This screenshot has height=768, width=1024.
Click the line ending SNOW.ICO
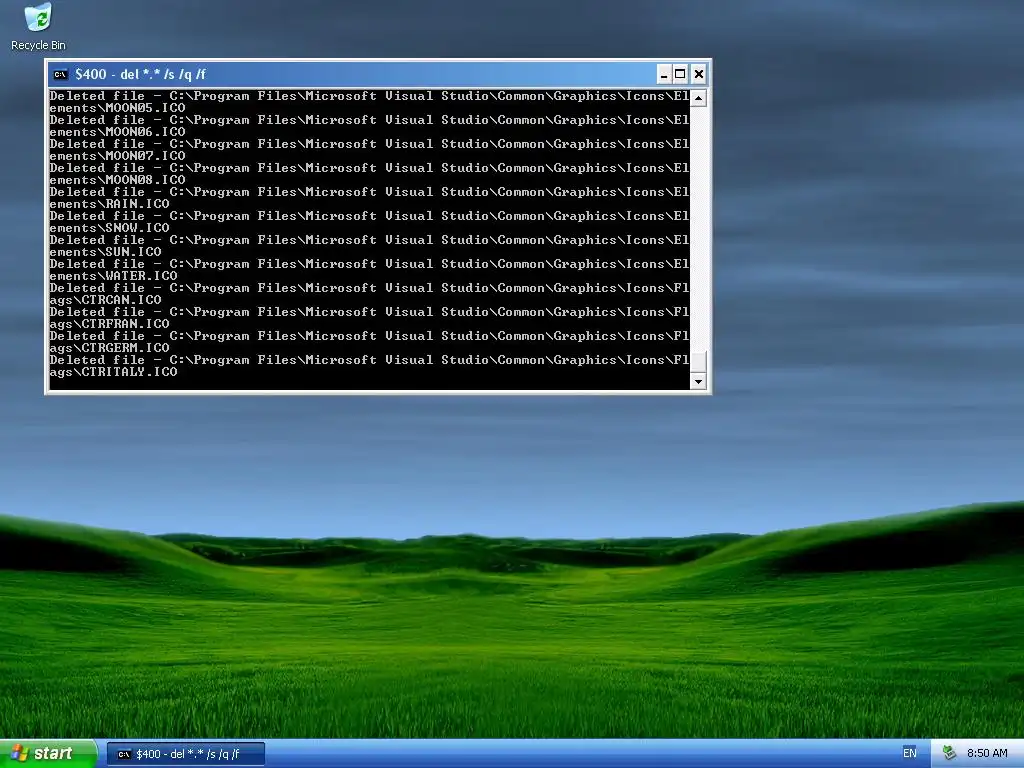coord(110,228)
